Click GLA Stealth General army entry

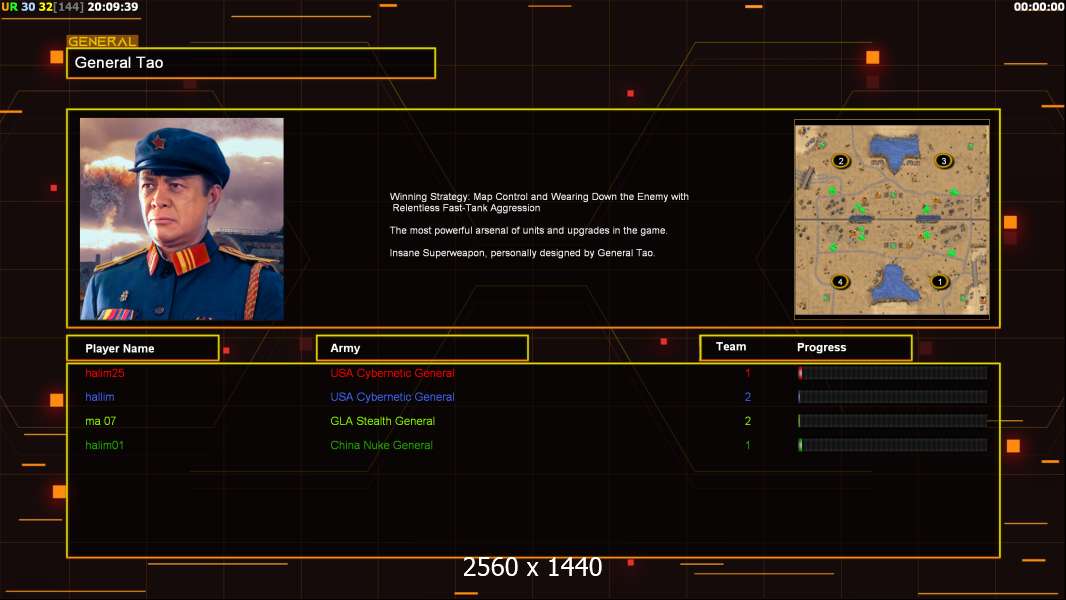(383, 421)
